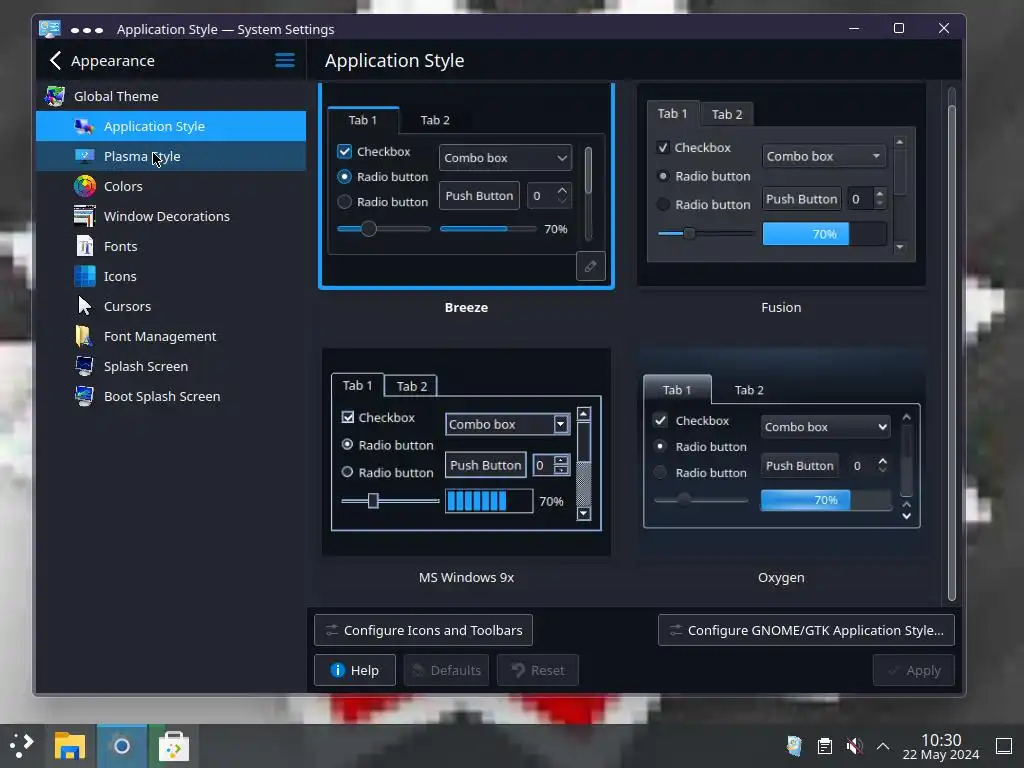Viewport: 1024px width, 768px height.
Task: Open the file manager from the taskbar
Action: [70, 746]
